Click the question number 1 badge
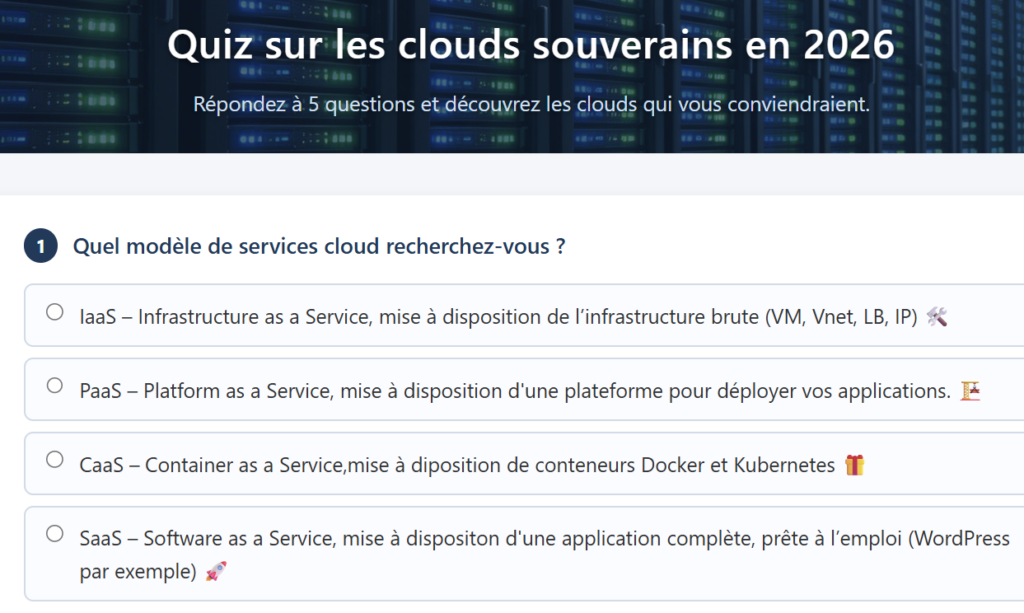This screenshot has height=613, width=1024. pyautogui.click(x=40, y=246)
